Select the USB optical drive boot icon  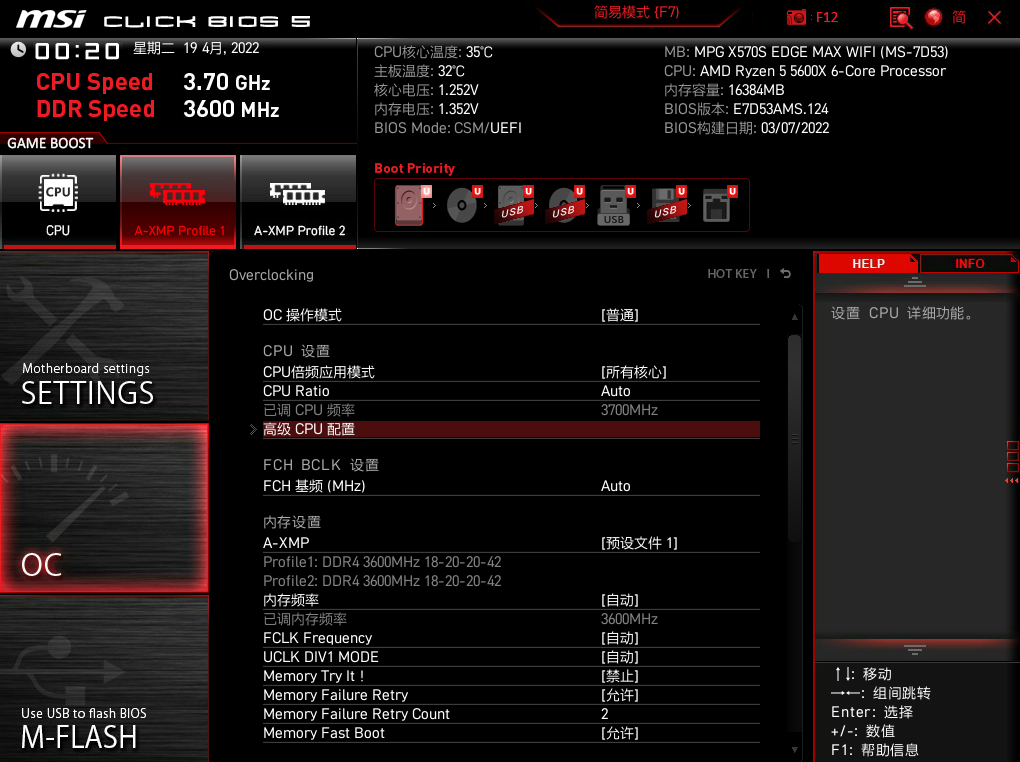coord(565,205)
